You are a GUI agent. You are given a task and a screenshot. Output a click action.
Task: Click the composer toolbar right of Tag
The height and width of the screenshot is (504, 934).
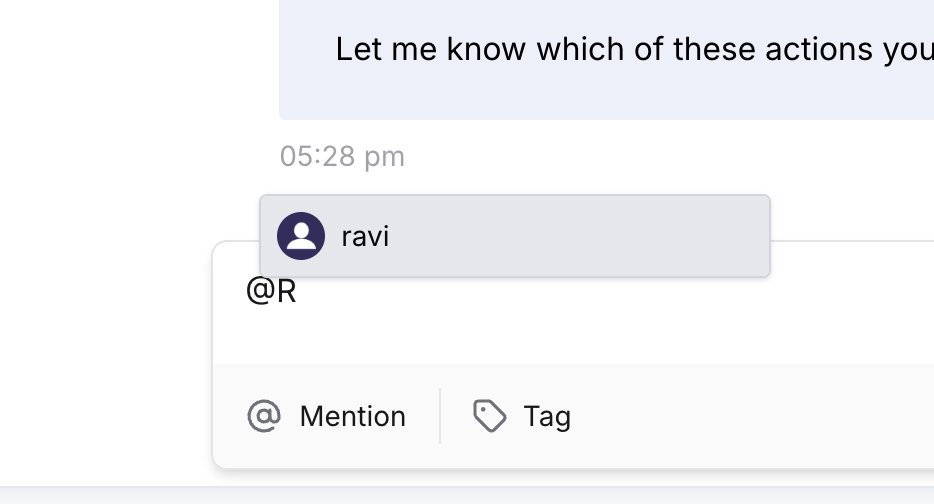(x=750, y=416)
